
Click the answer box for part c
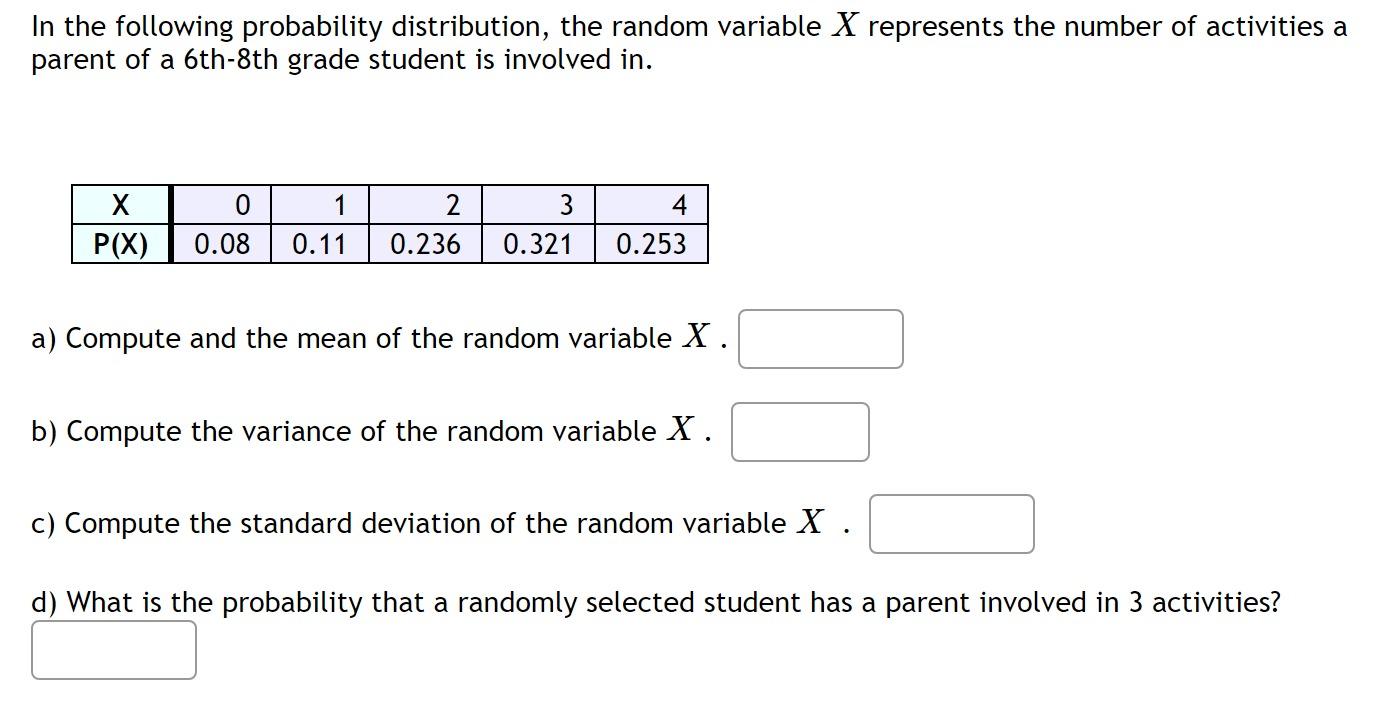952,523
